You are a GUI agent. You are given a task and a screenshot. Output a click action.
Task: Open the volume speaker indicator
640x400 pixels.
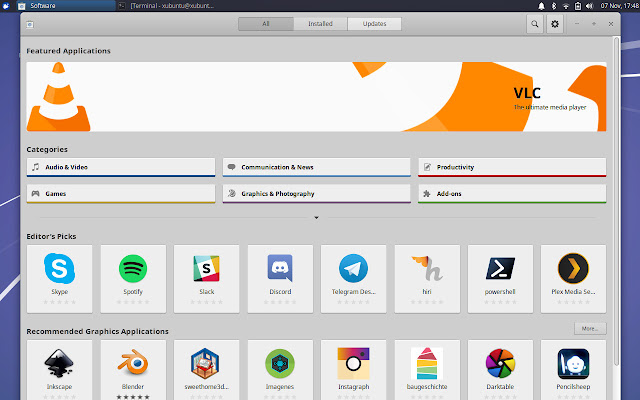point(589,6)
